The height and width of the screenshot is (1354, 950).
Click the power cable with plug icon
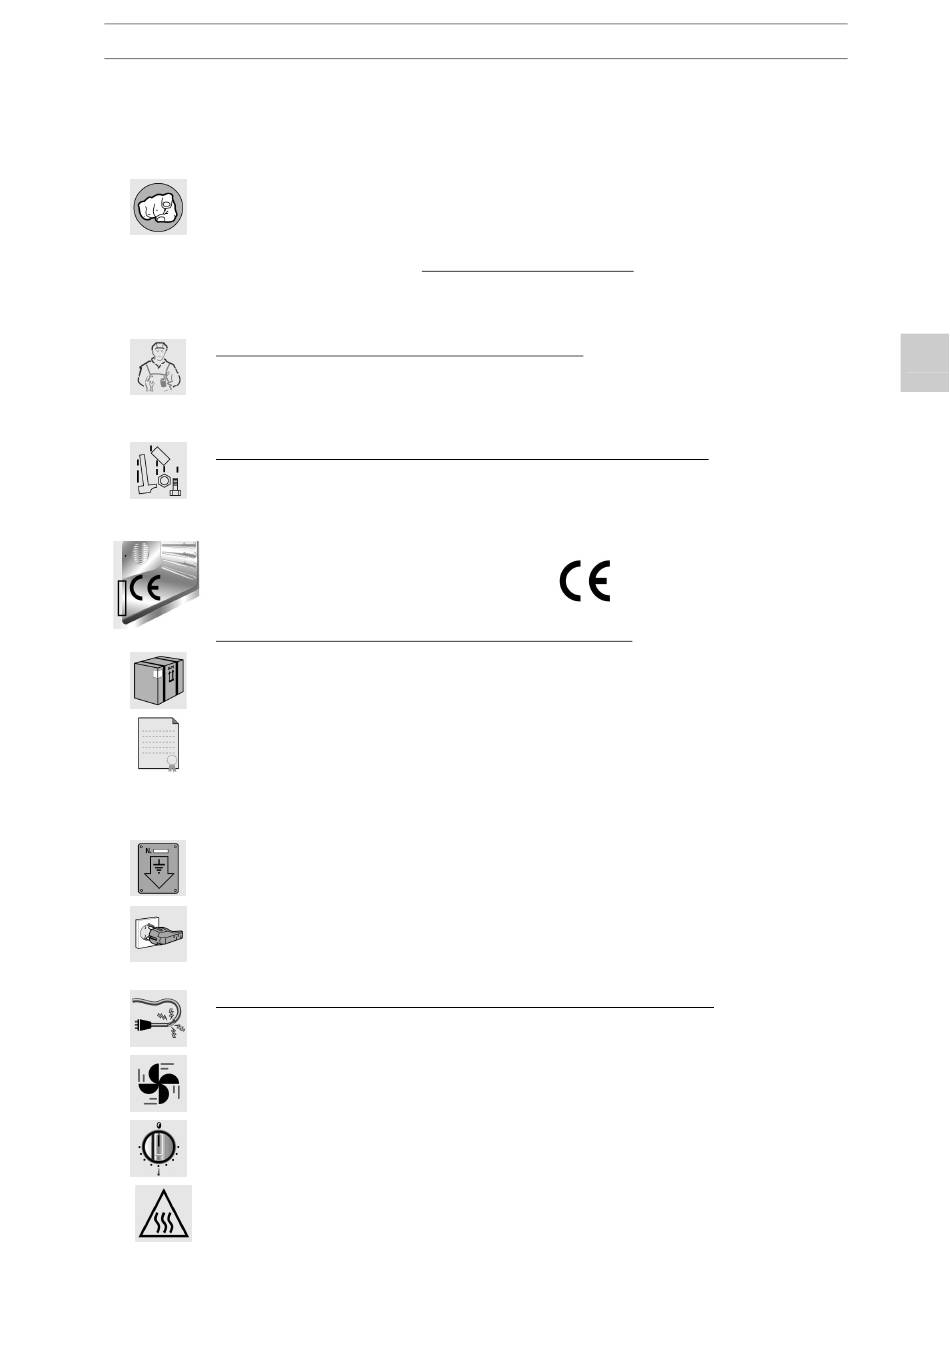point(158,1019)
